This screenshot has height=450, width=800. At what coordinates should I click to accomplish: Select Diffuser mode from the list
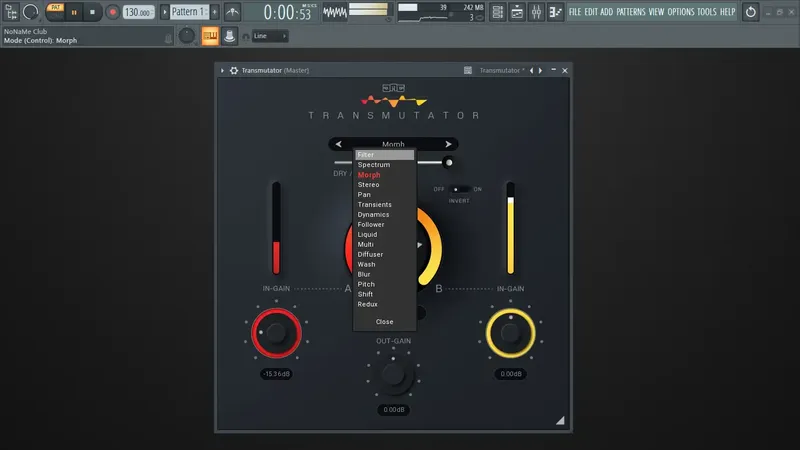[x=385, y=255]
